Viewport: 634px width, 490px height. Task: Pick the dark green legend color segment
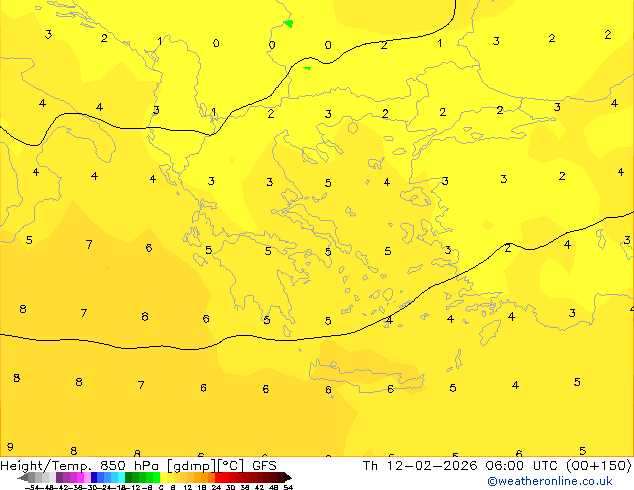point(129,477)
